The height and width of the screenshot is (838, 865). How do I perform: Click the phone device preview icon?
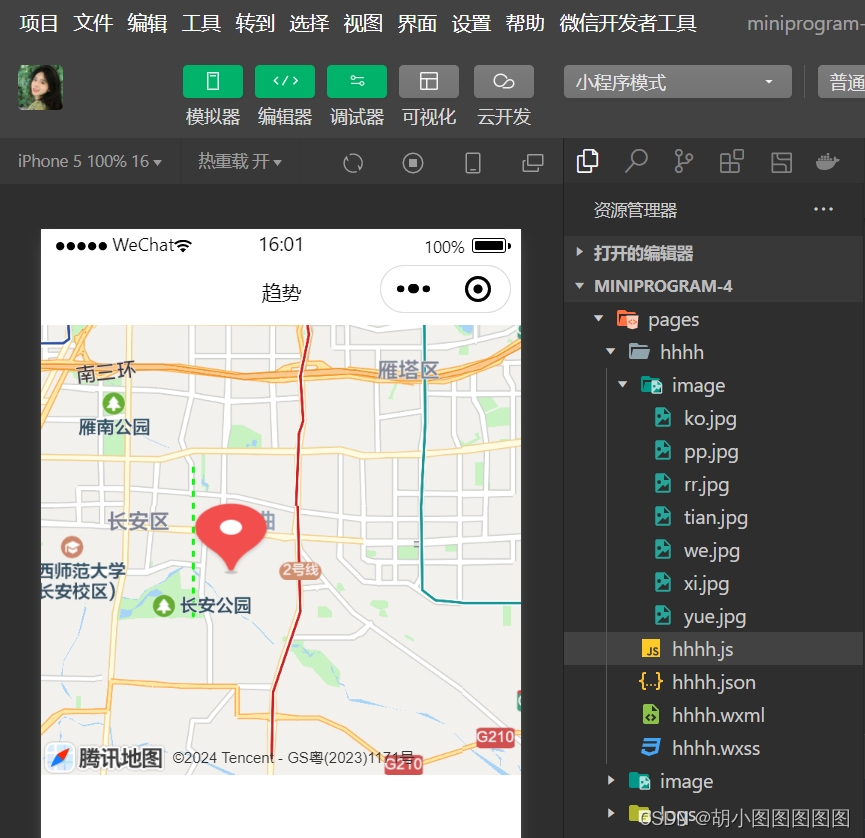pyautogui.click(x=473, y=163)
